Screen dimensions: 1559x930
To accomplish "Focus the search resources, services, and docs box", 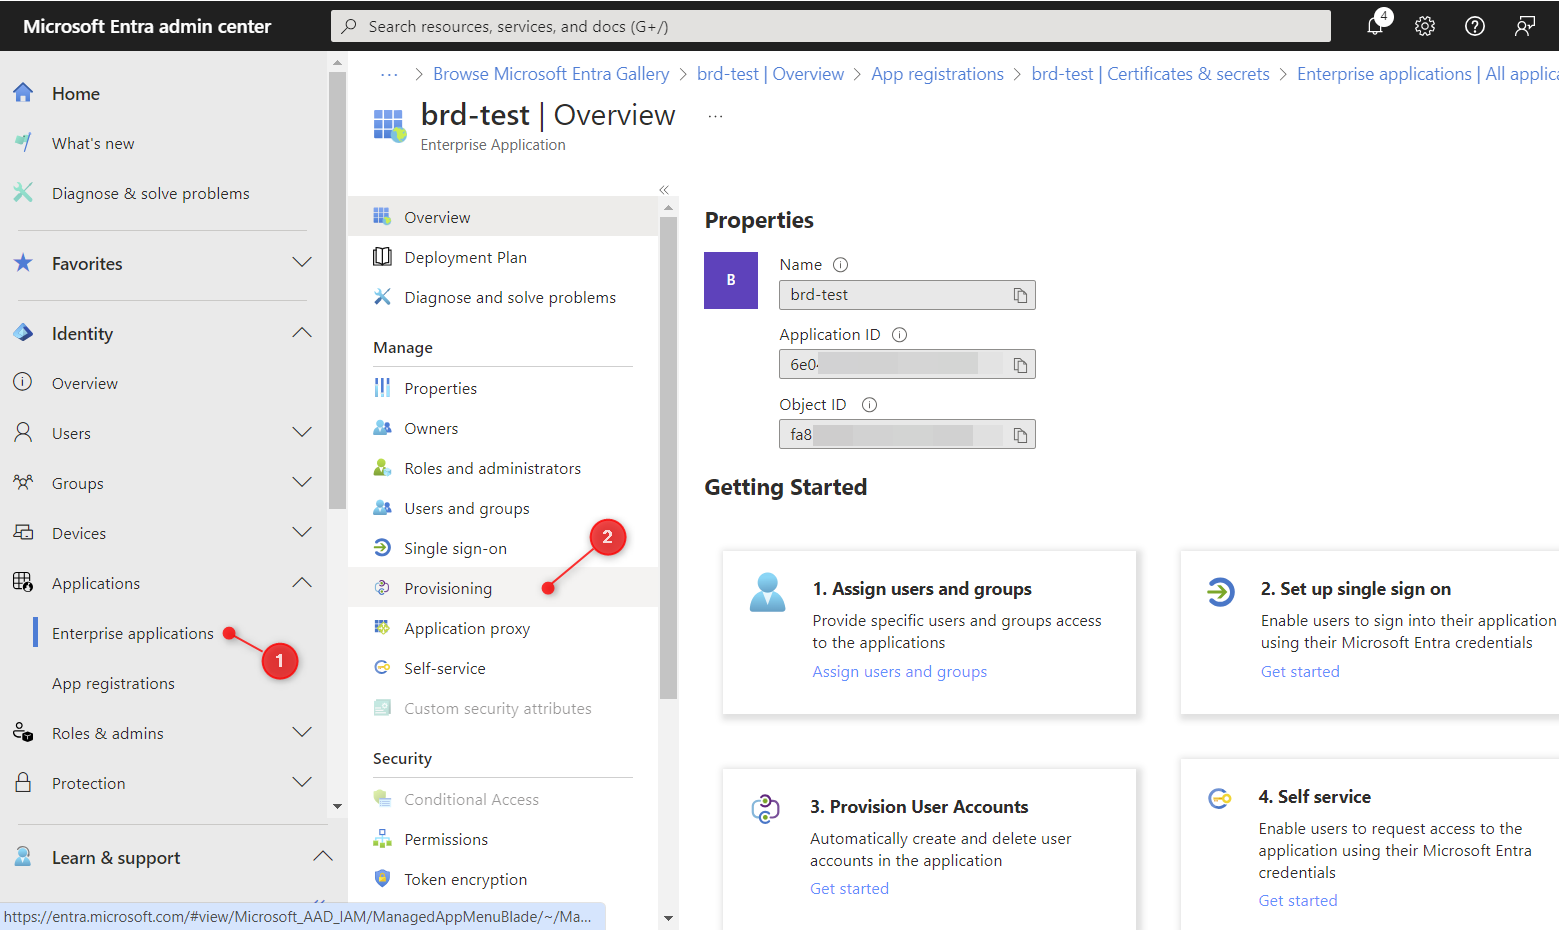I will pos(831,26).
